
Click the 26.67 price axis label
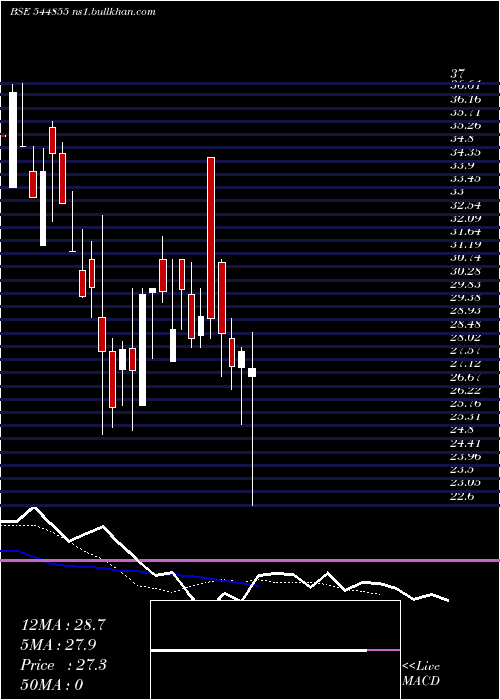tap(465, 377)
